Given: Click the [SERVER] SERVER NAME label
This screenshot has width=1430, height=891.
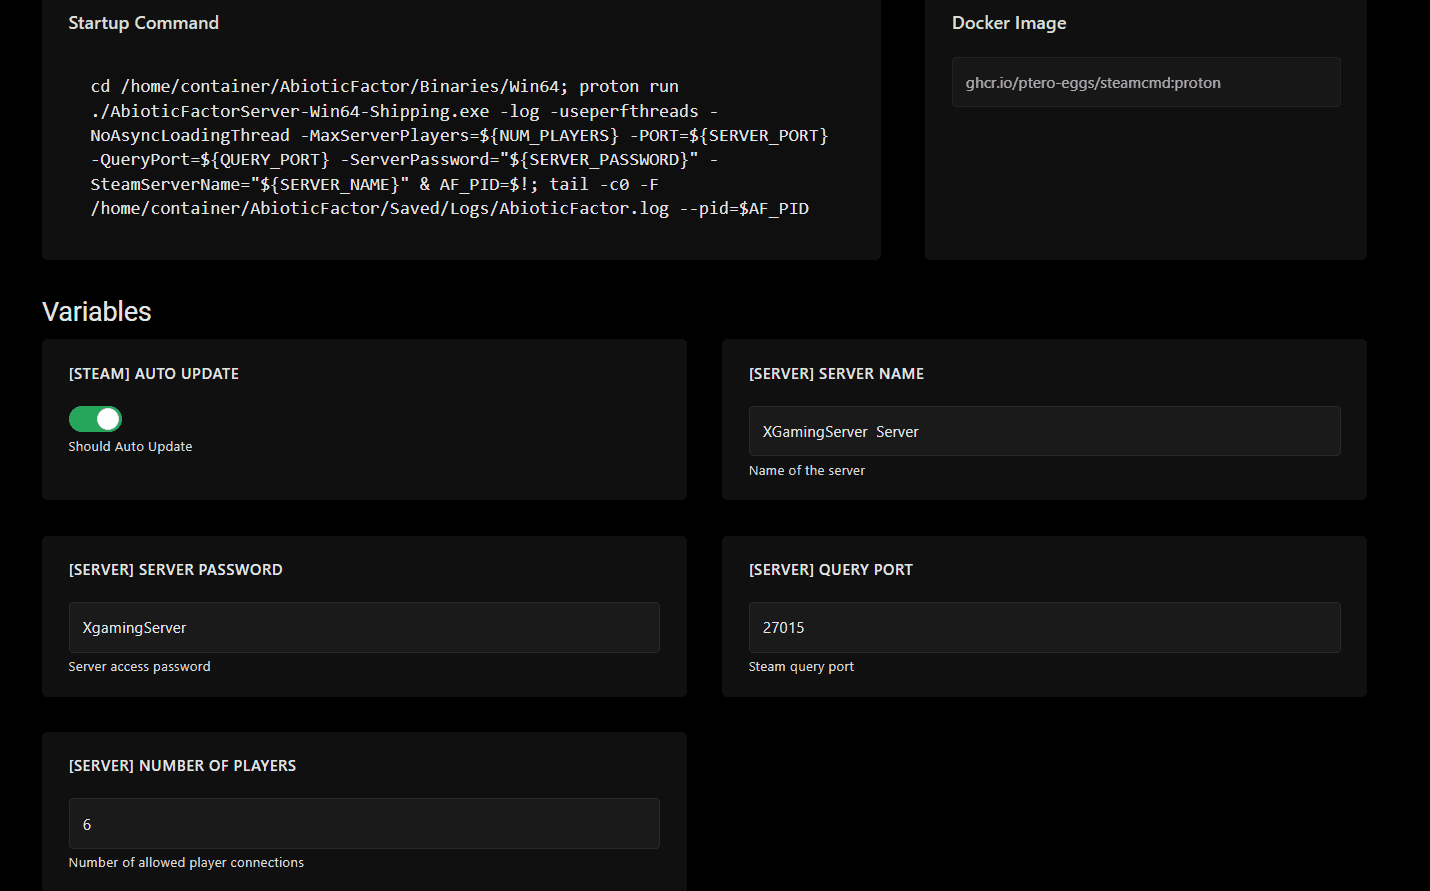Looking at the screenshot, I should click(x=836, y=373).
